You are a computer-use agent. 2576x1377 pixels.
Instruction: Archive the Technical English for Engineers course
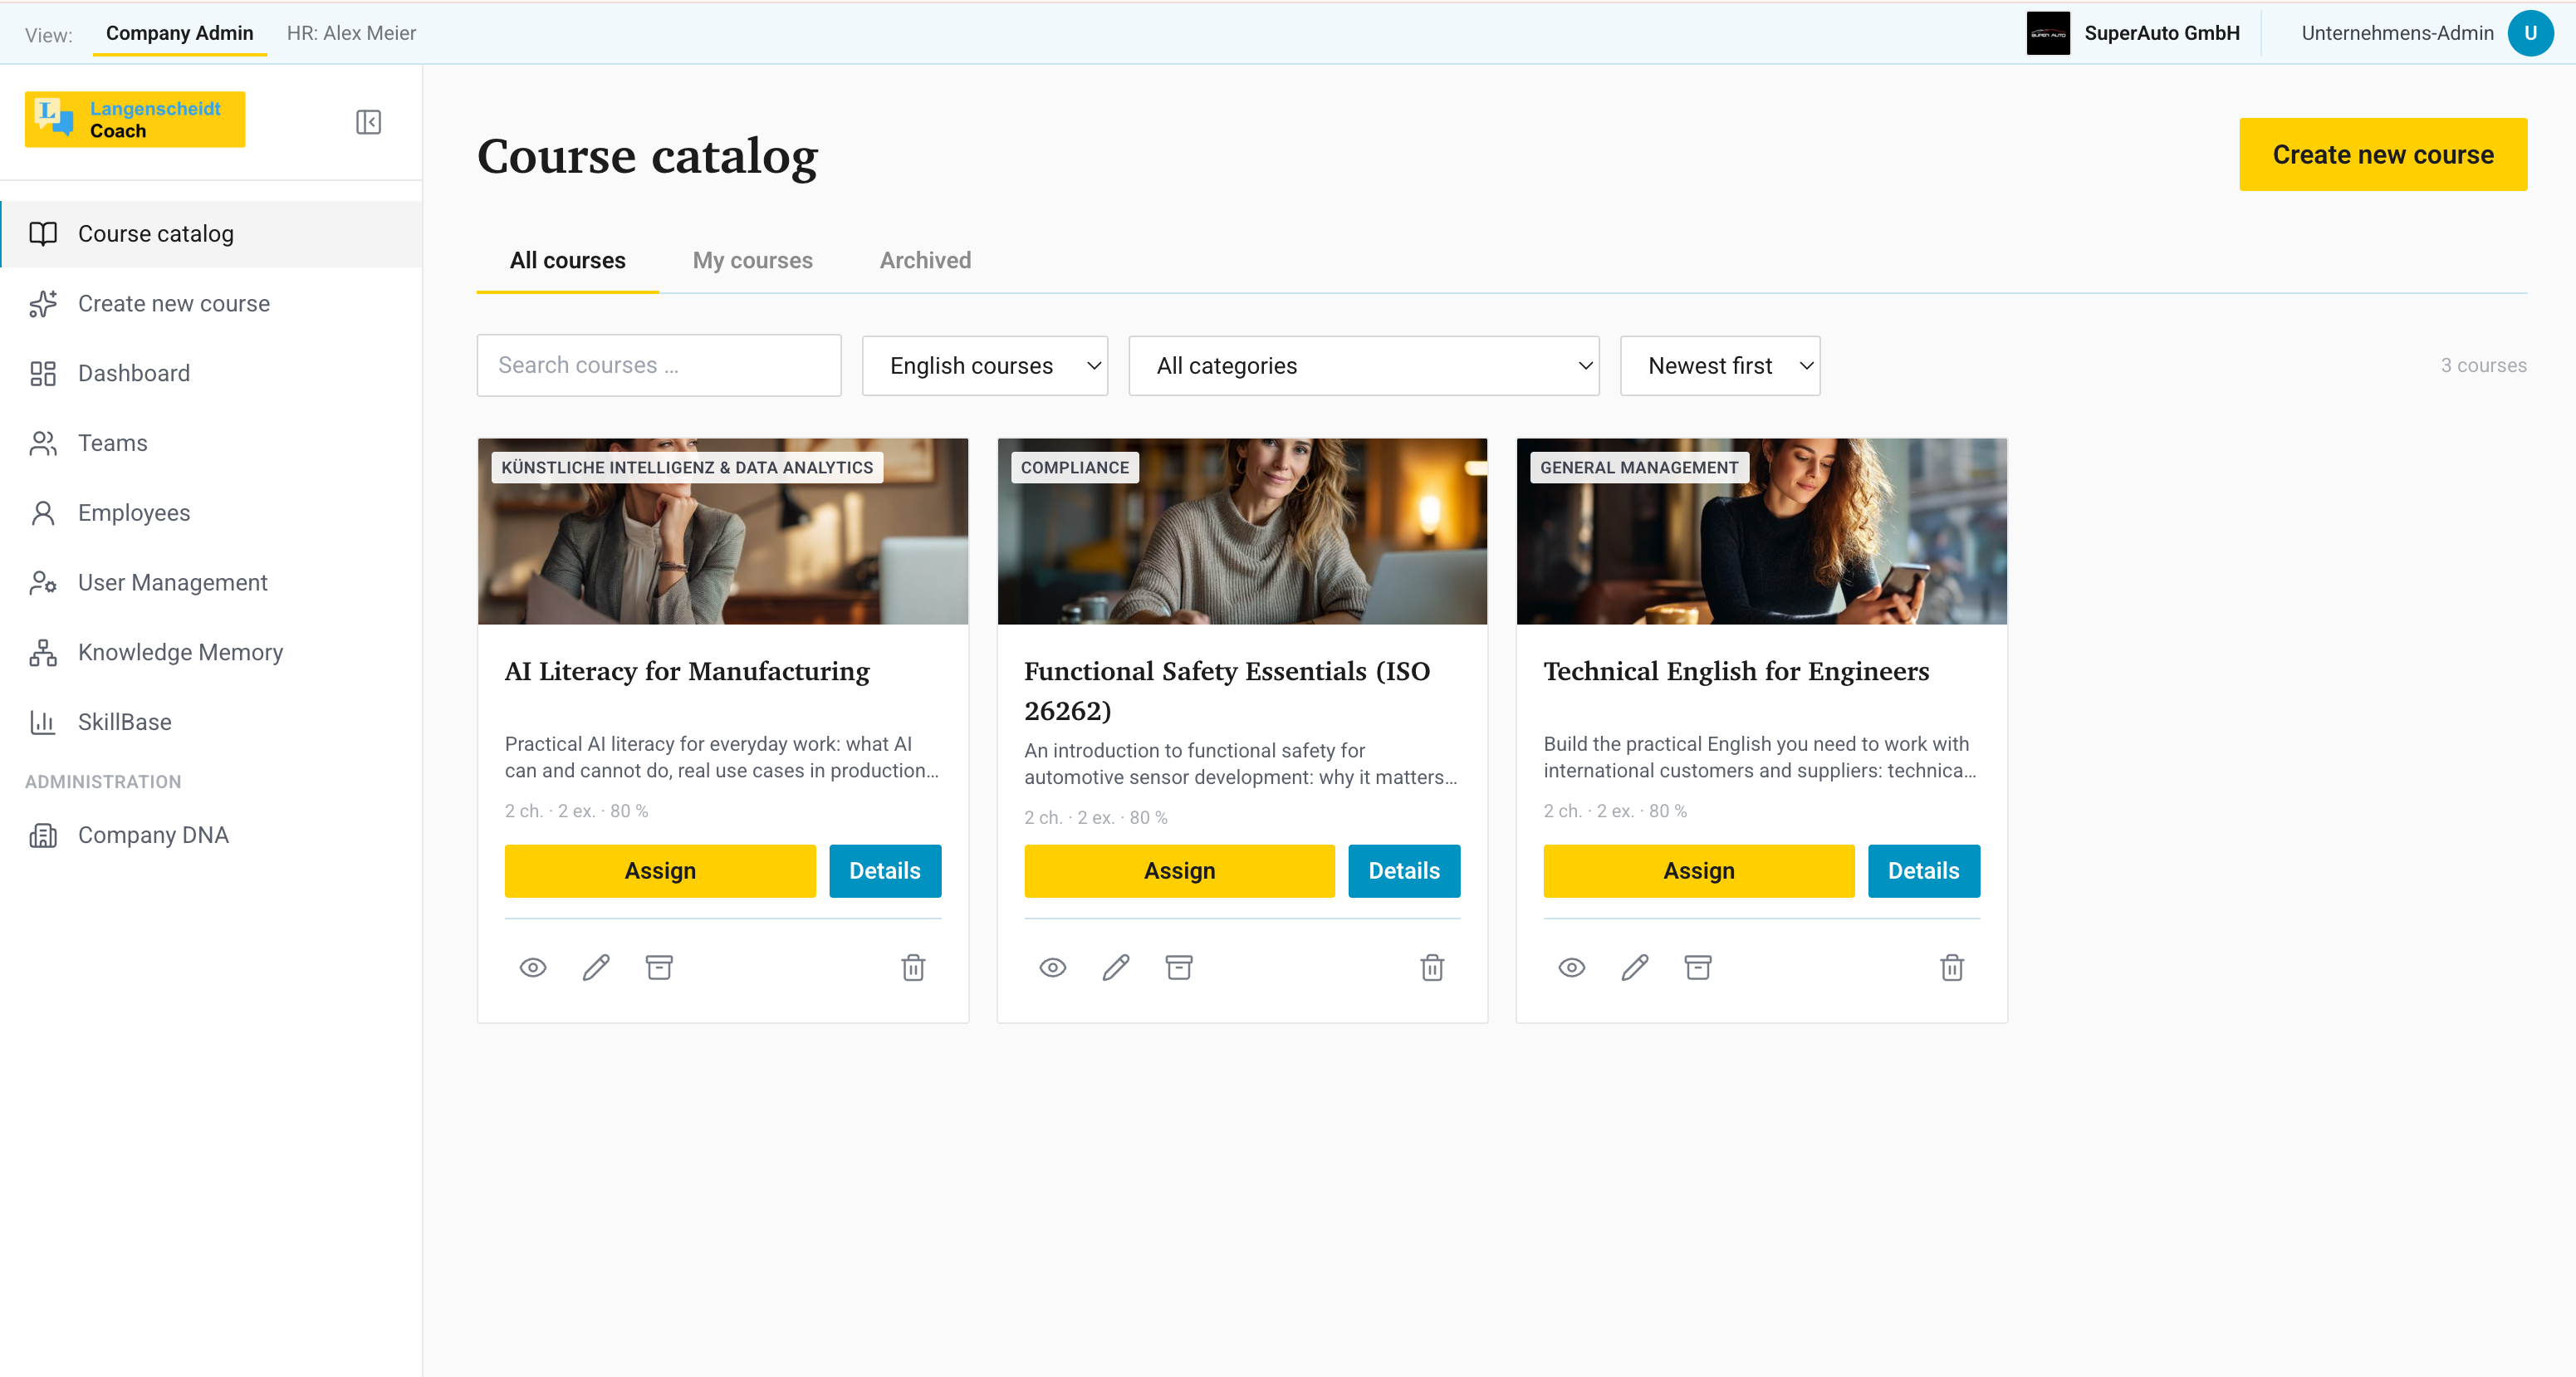point(1698,967)
